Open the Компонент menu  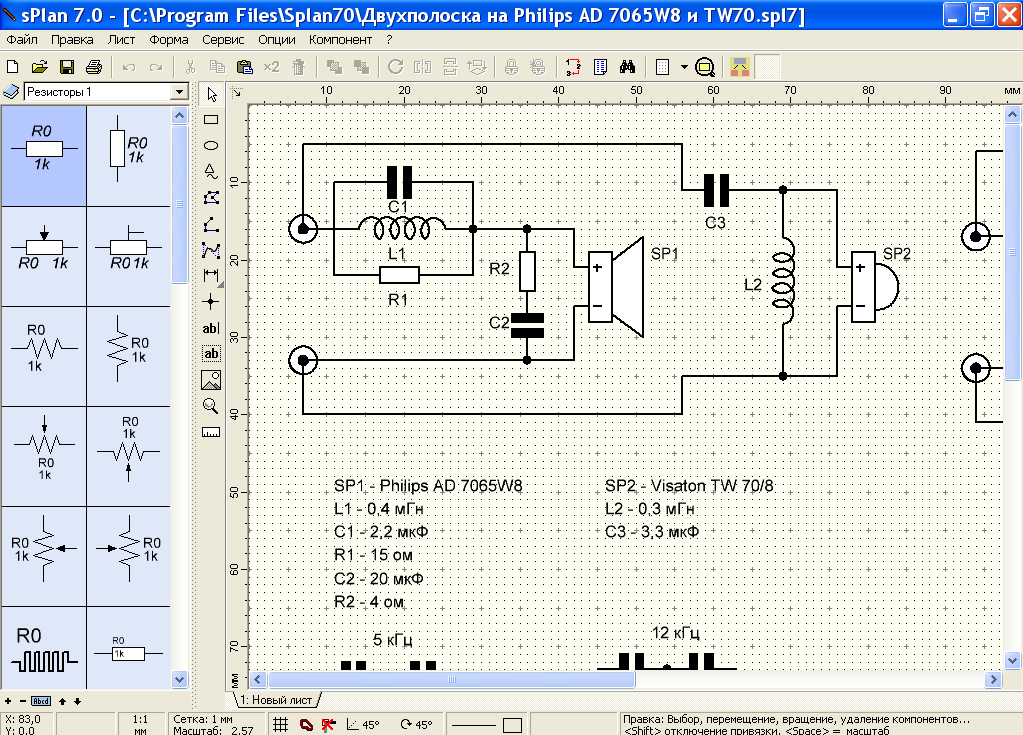(x=341, y=39)
